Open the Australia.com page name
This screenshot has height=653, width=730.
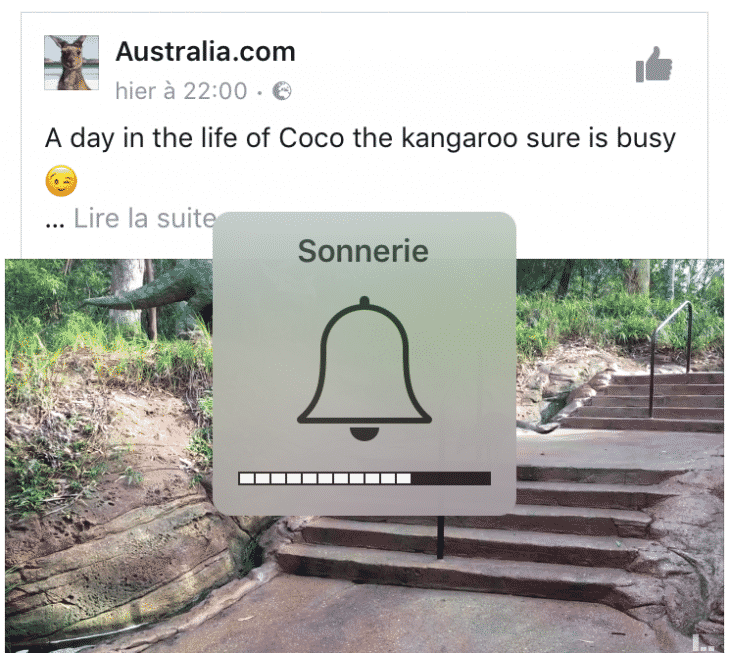[205, 51]
